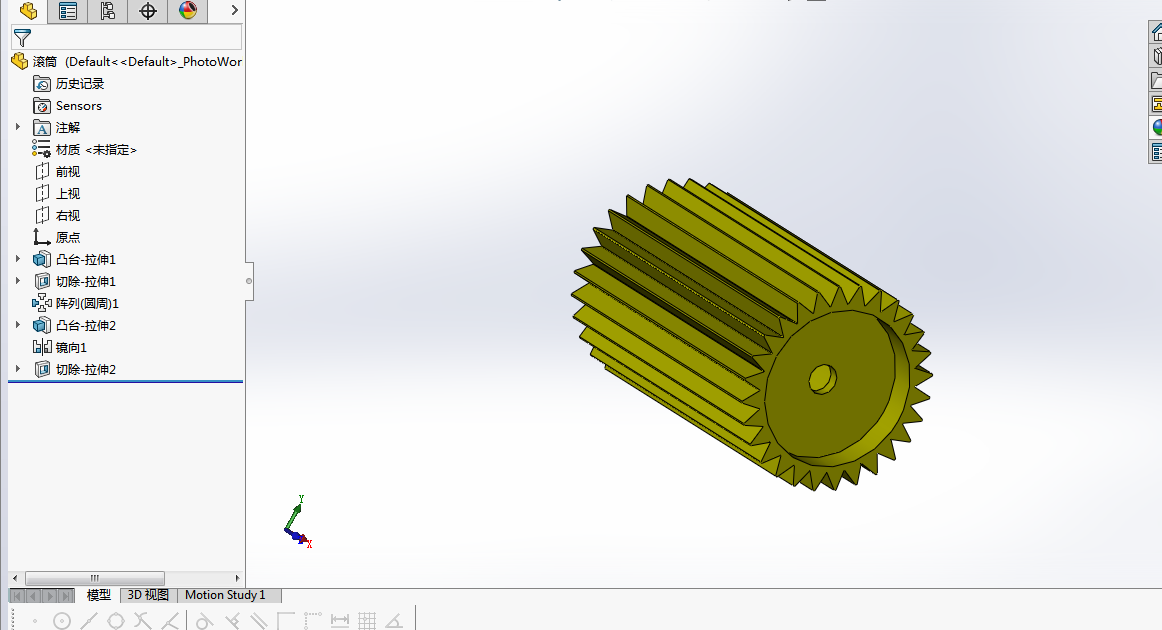Select the 历史记录 history folder
Image resolution: width=1162 pixels, height=630 pixels.
(x=69, y=84)
